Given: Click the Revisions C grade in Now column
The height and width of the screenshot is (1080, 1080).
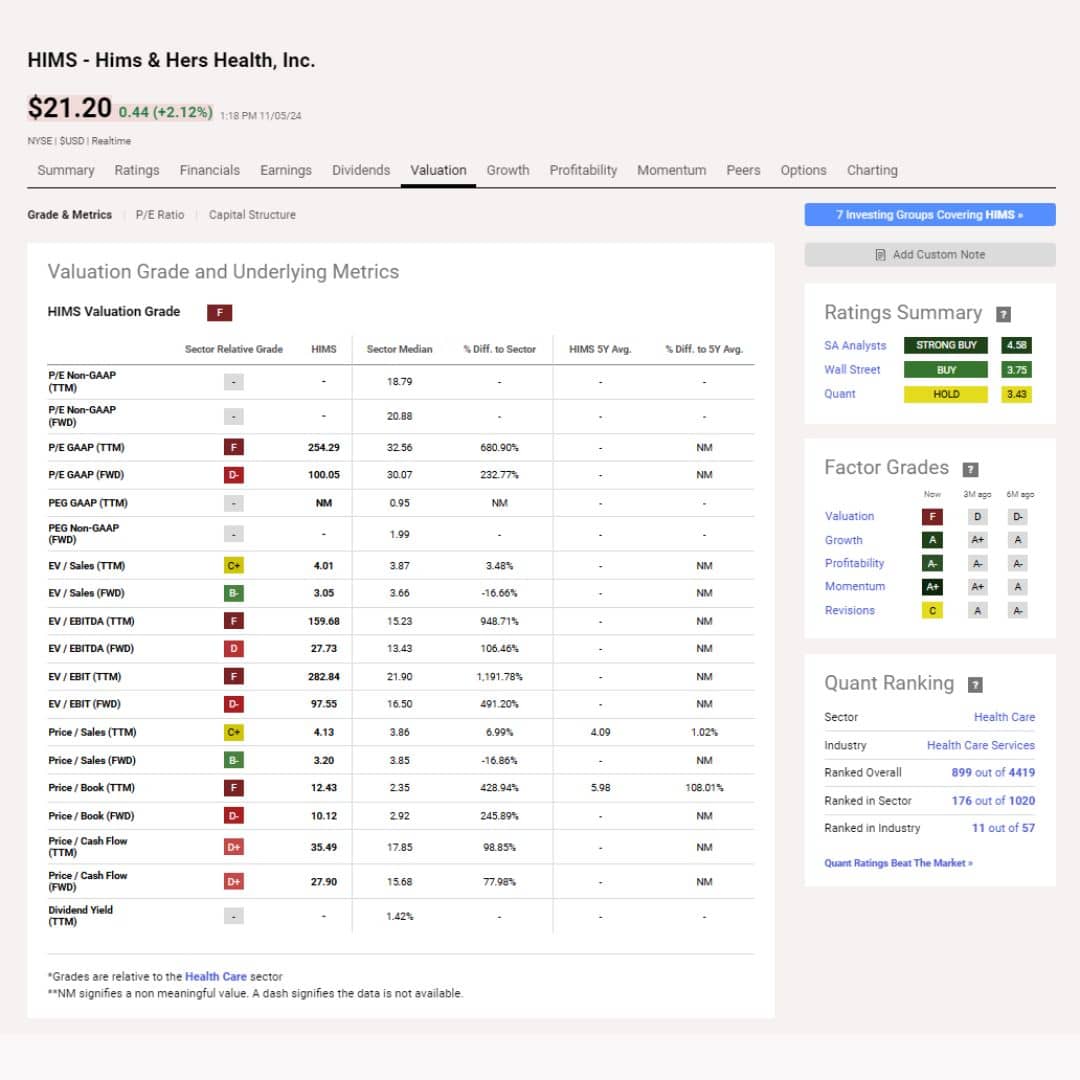Looking at the screenshot, I should (x=932, y=610).
